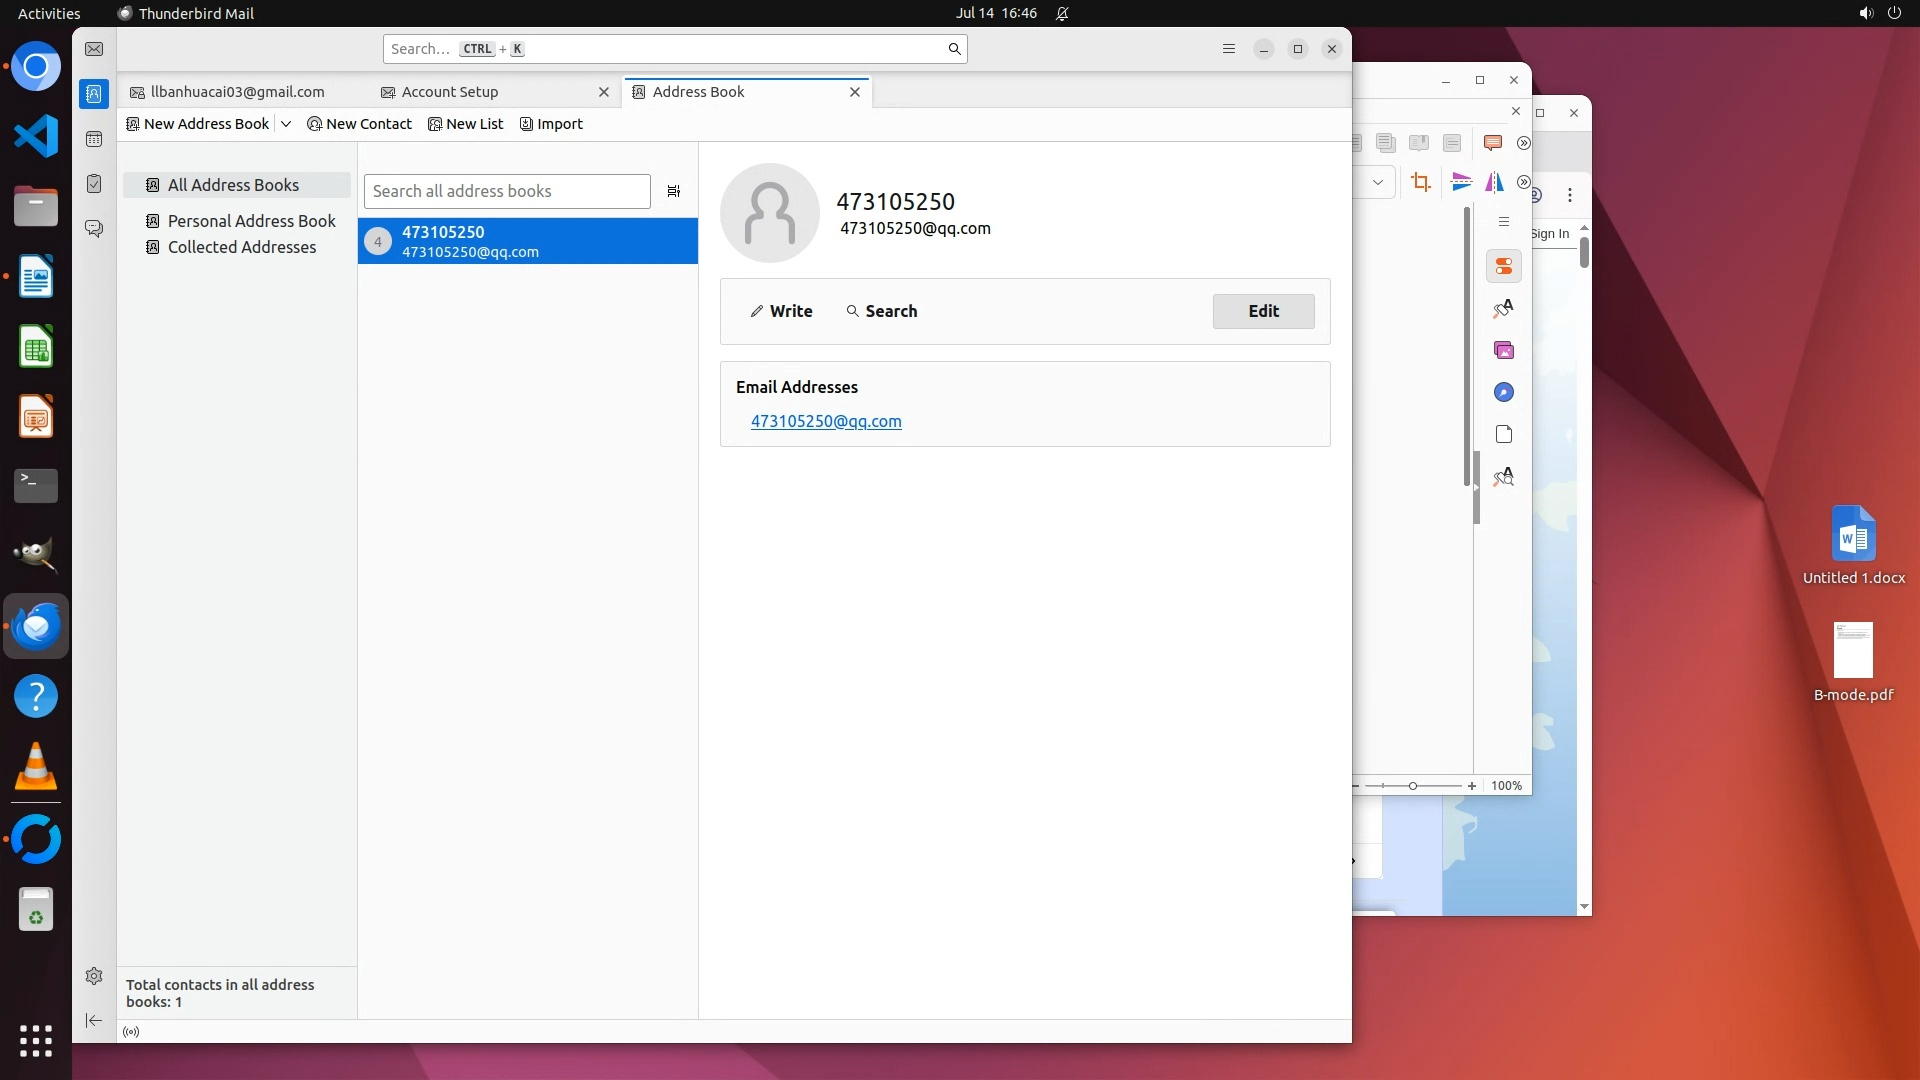The image size is (1920, 1080).
Task: Expand toolbar overflow chevron in background window
Action: pos(1523,143)
